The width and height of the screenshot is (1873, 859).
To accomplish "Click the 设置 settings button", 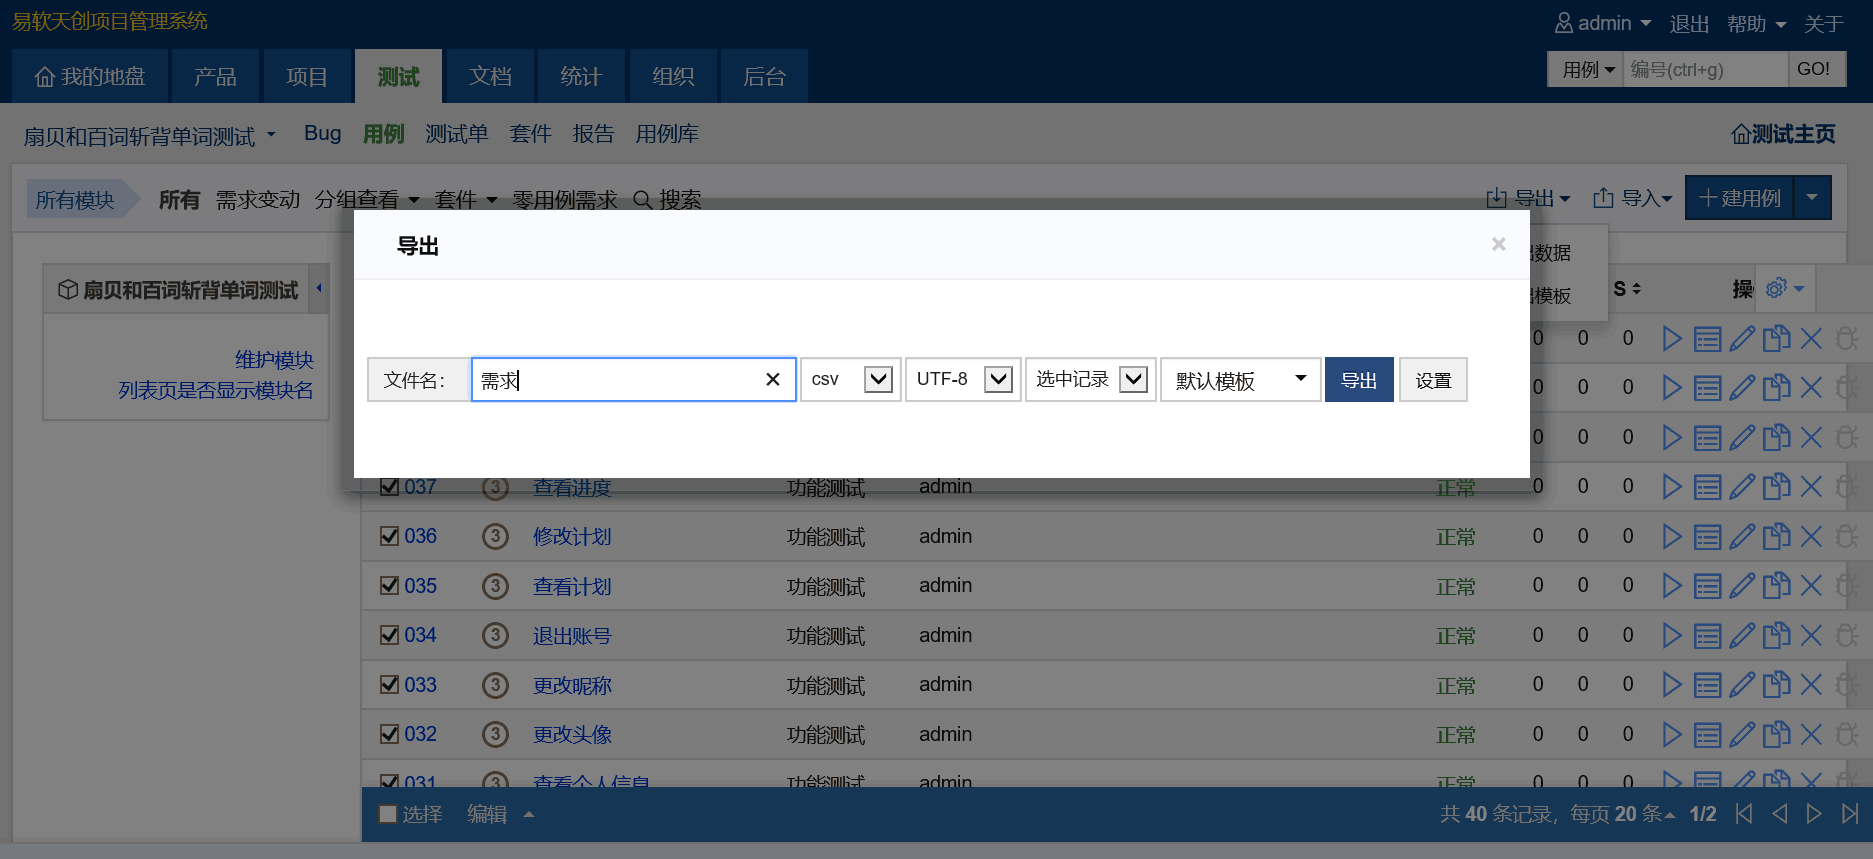I will [x=1432, y=380].
